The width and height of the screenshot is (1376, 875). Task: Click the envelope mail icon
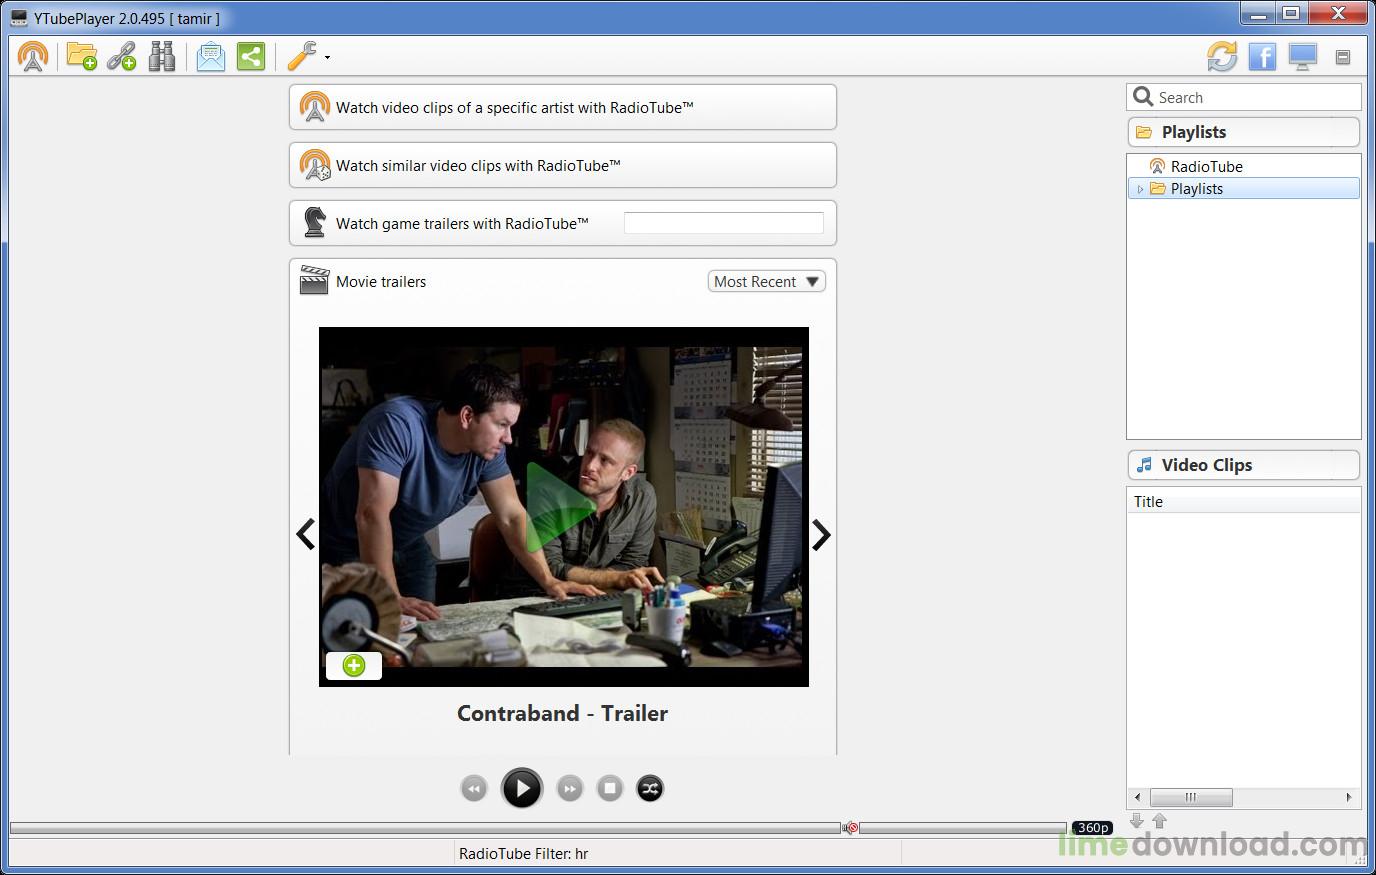point(210,56)
